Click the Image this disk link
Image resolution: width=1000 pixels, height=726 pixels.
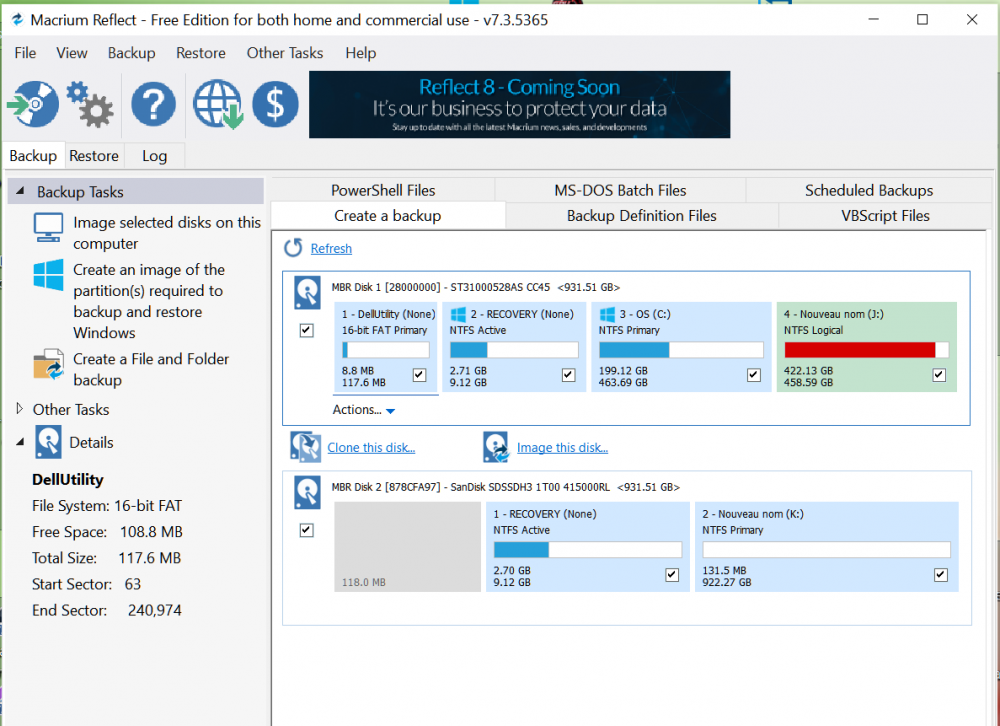(562, 448)
